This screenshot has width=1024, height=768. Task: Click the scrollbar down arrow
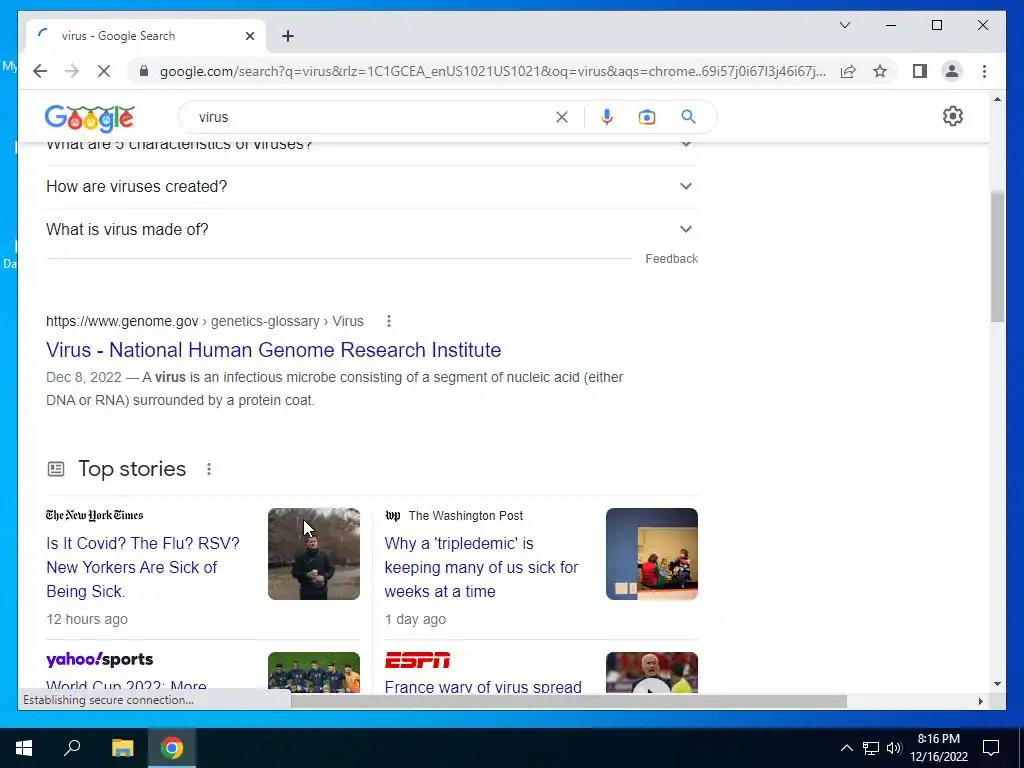pyautogui.click(x=997, y=684)
